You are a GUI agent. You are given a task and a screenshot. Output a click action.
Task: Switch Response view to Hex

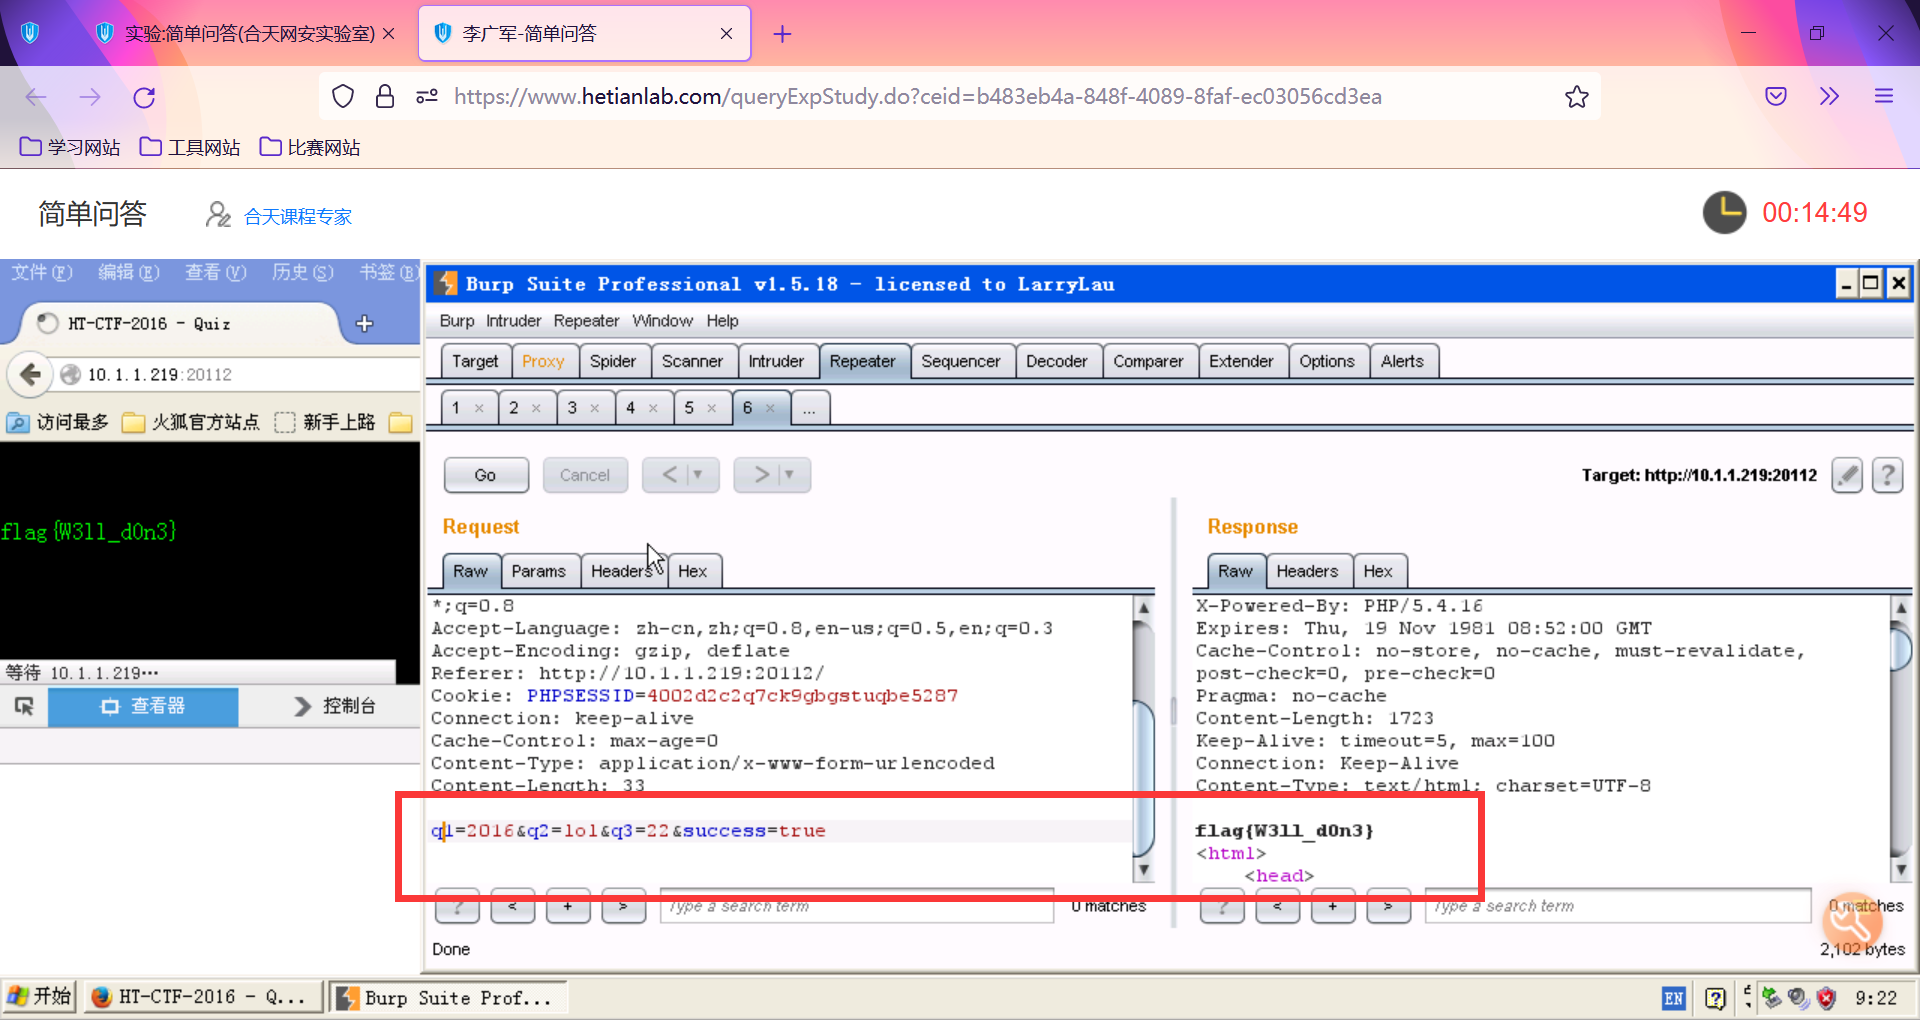pos(1378,571)
